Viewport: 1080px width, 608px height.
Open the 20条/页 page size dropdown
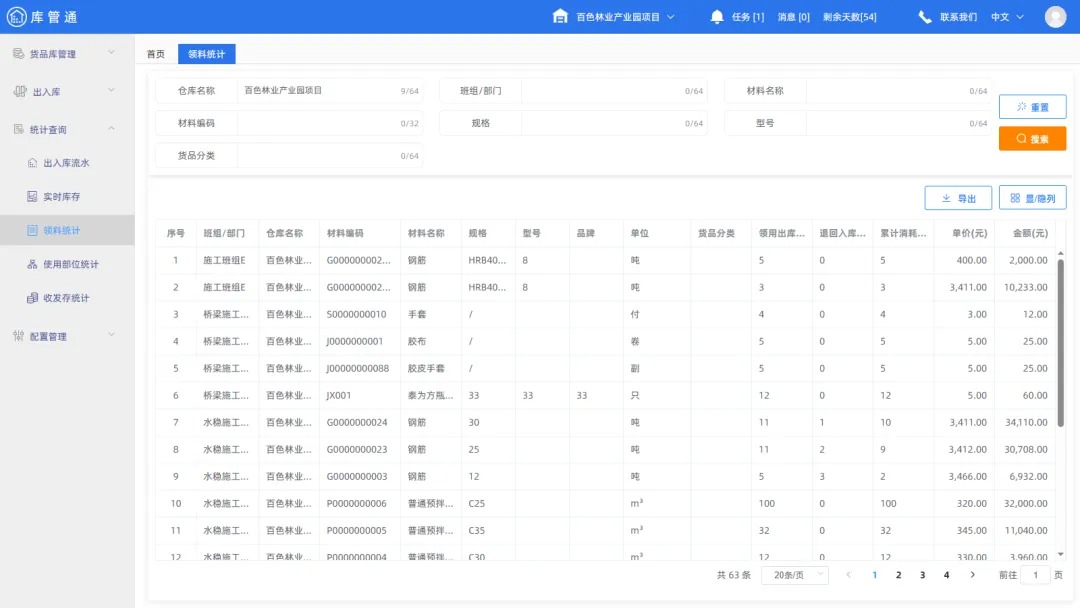794,575
